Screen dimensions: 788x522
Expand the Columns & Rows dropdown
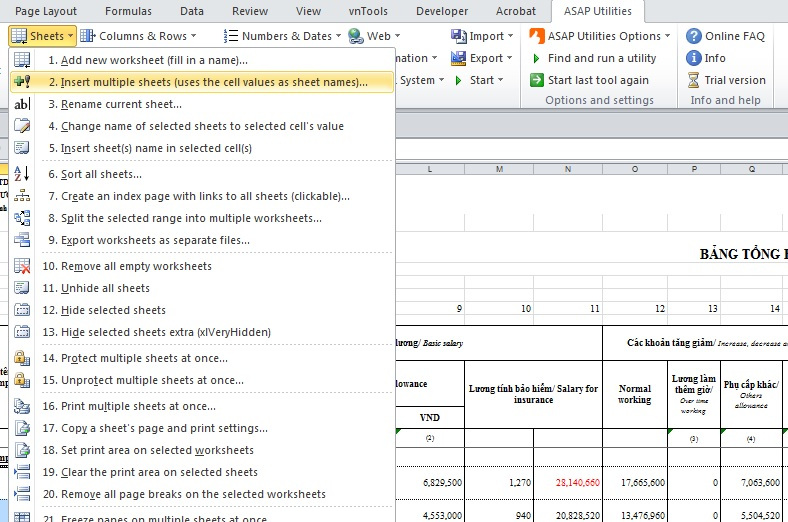(x=138, y=36)
